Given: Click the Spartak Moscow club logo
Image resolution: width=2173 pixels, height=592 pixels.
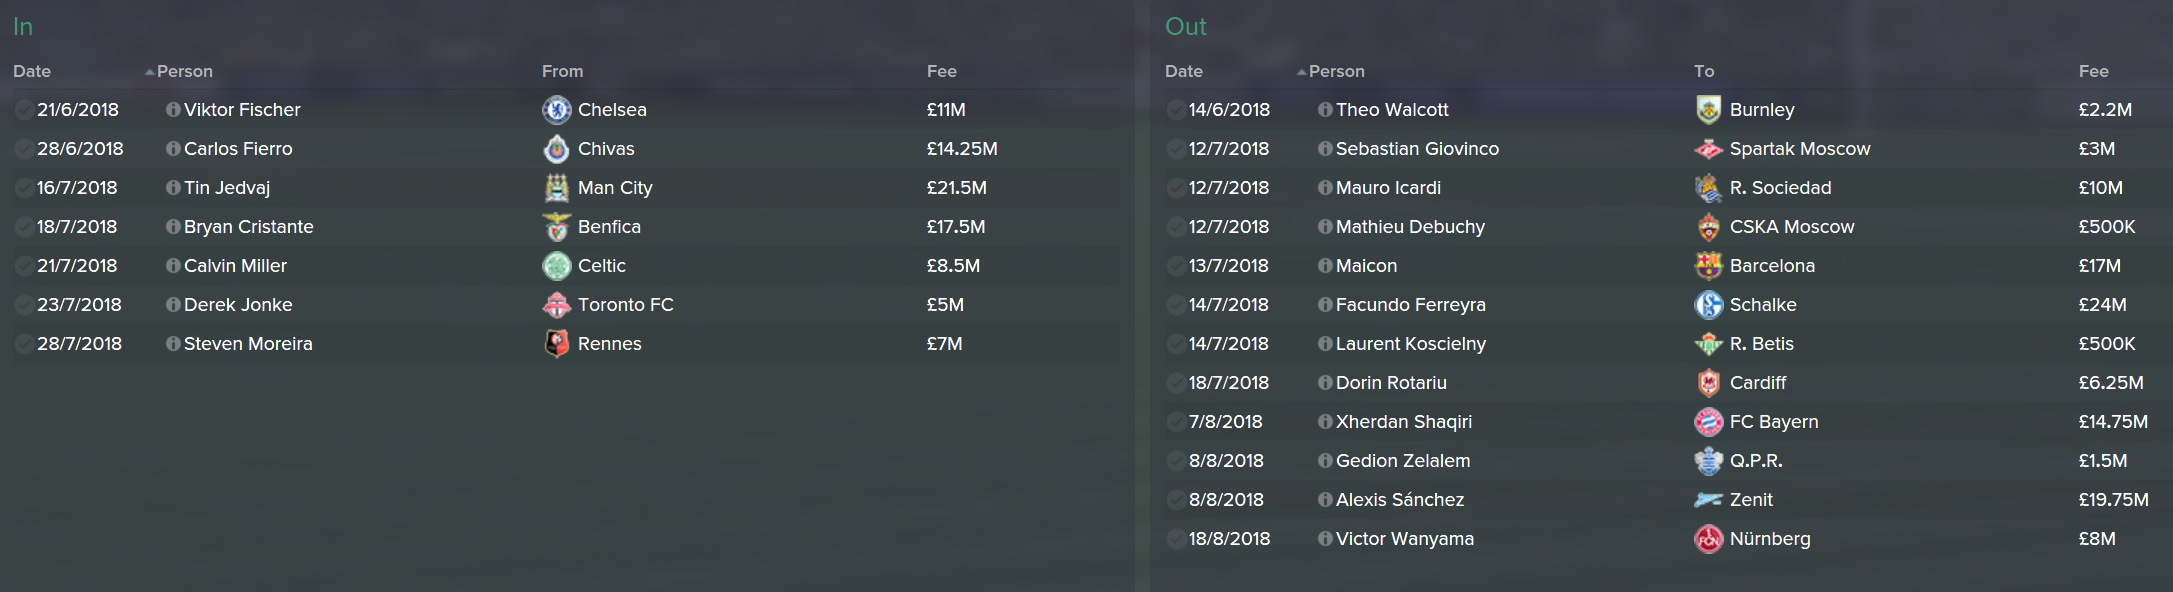Looking at the screenshot, I should click(1708, 149).
